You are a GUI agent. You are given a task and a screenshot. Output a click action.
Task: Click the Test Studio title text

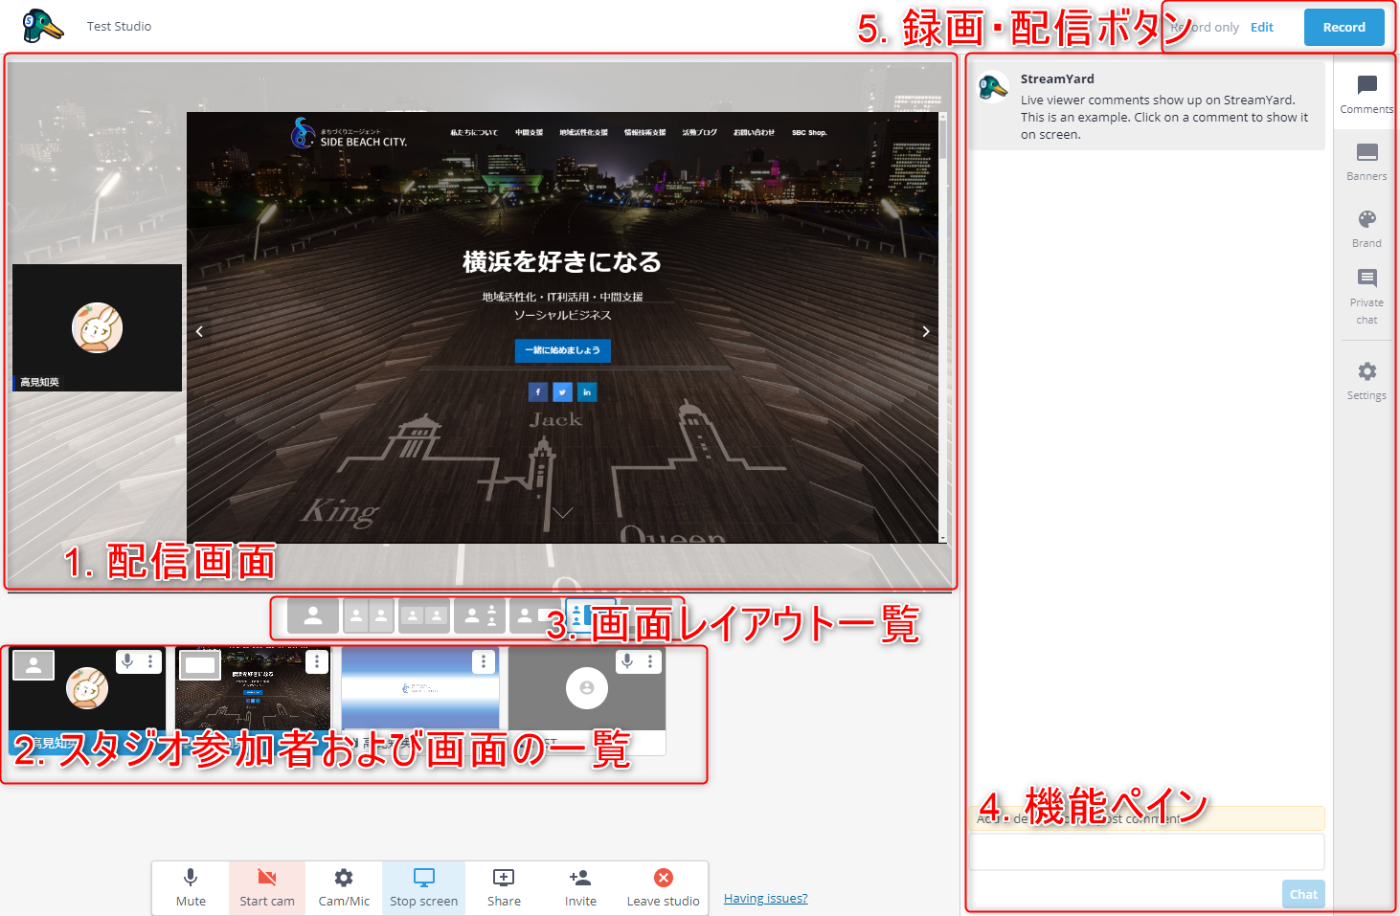point(119,26)
